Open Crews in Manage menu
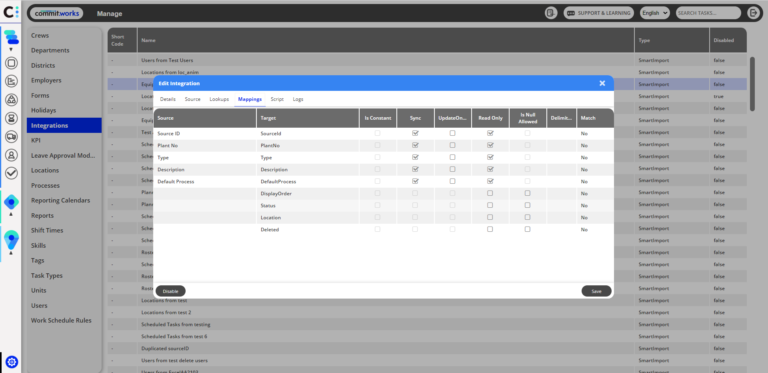This screenshot has height=373, width=768. pyautogui.click(x=64, y=36)
